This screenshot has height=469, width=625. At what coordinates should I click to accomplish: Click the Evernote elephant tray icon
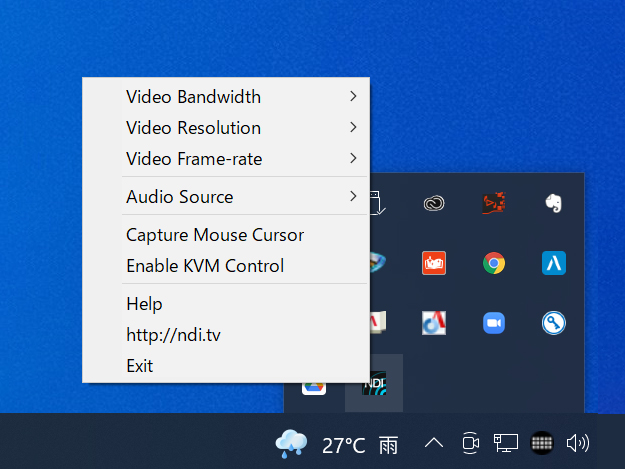553,203
